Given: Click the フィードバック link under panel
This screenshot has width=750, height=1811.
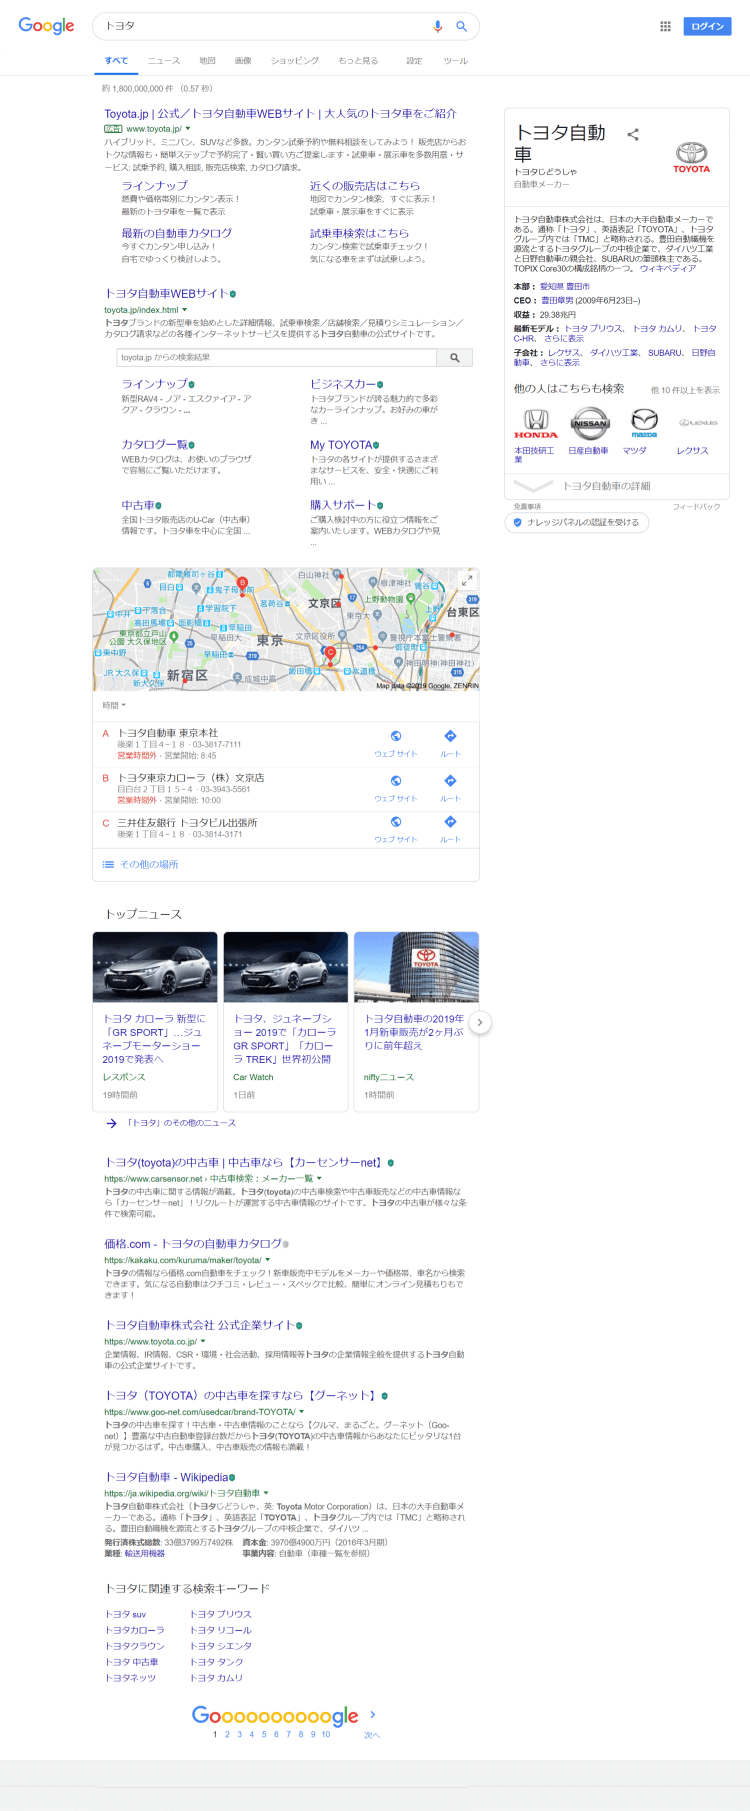Looking at the screenshot, I should click(697, 506).
